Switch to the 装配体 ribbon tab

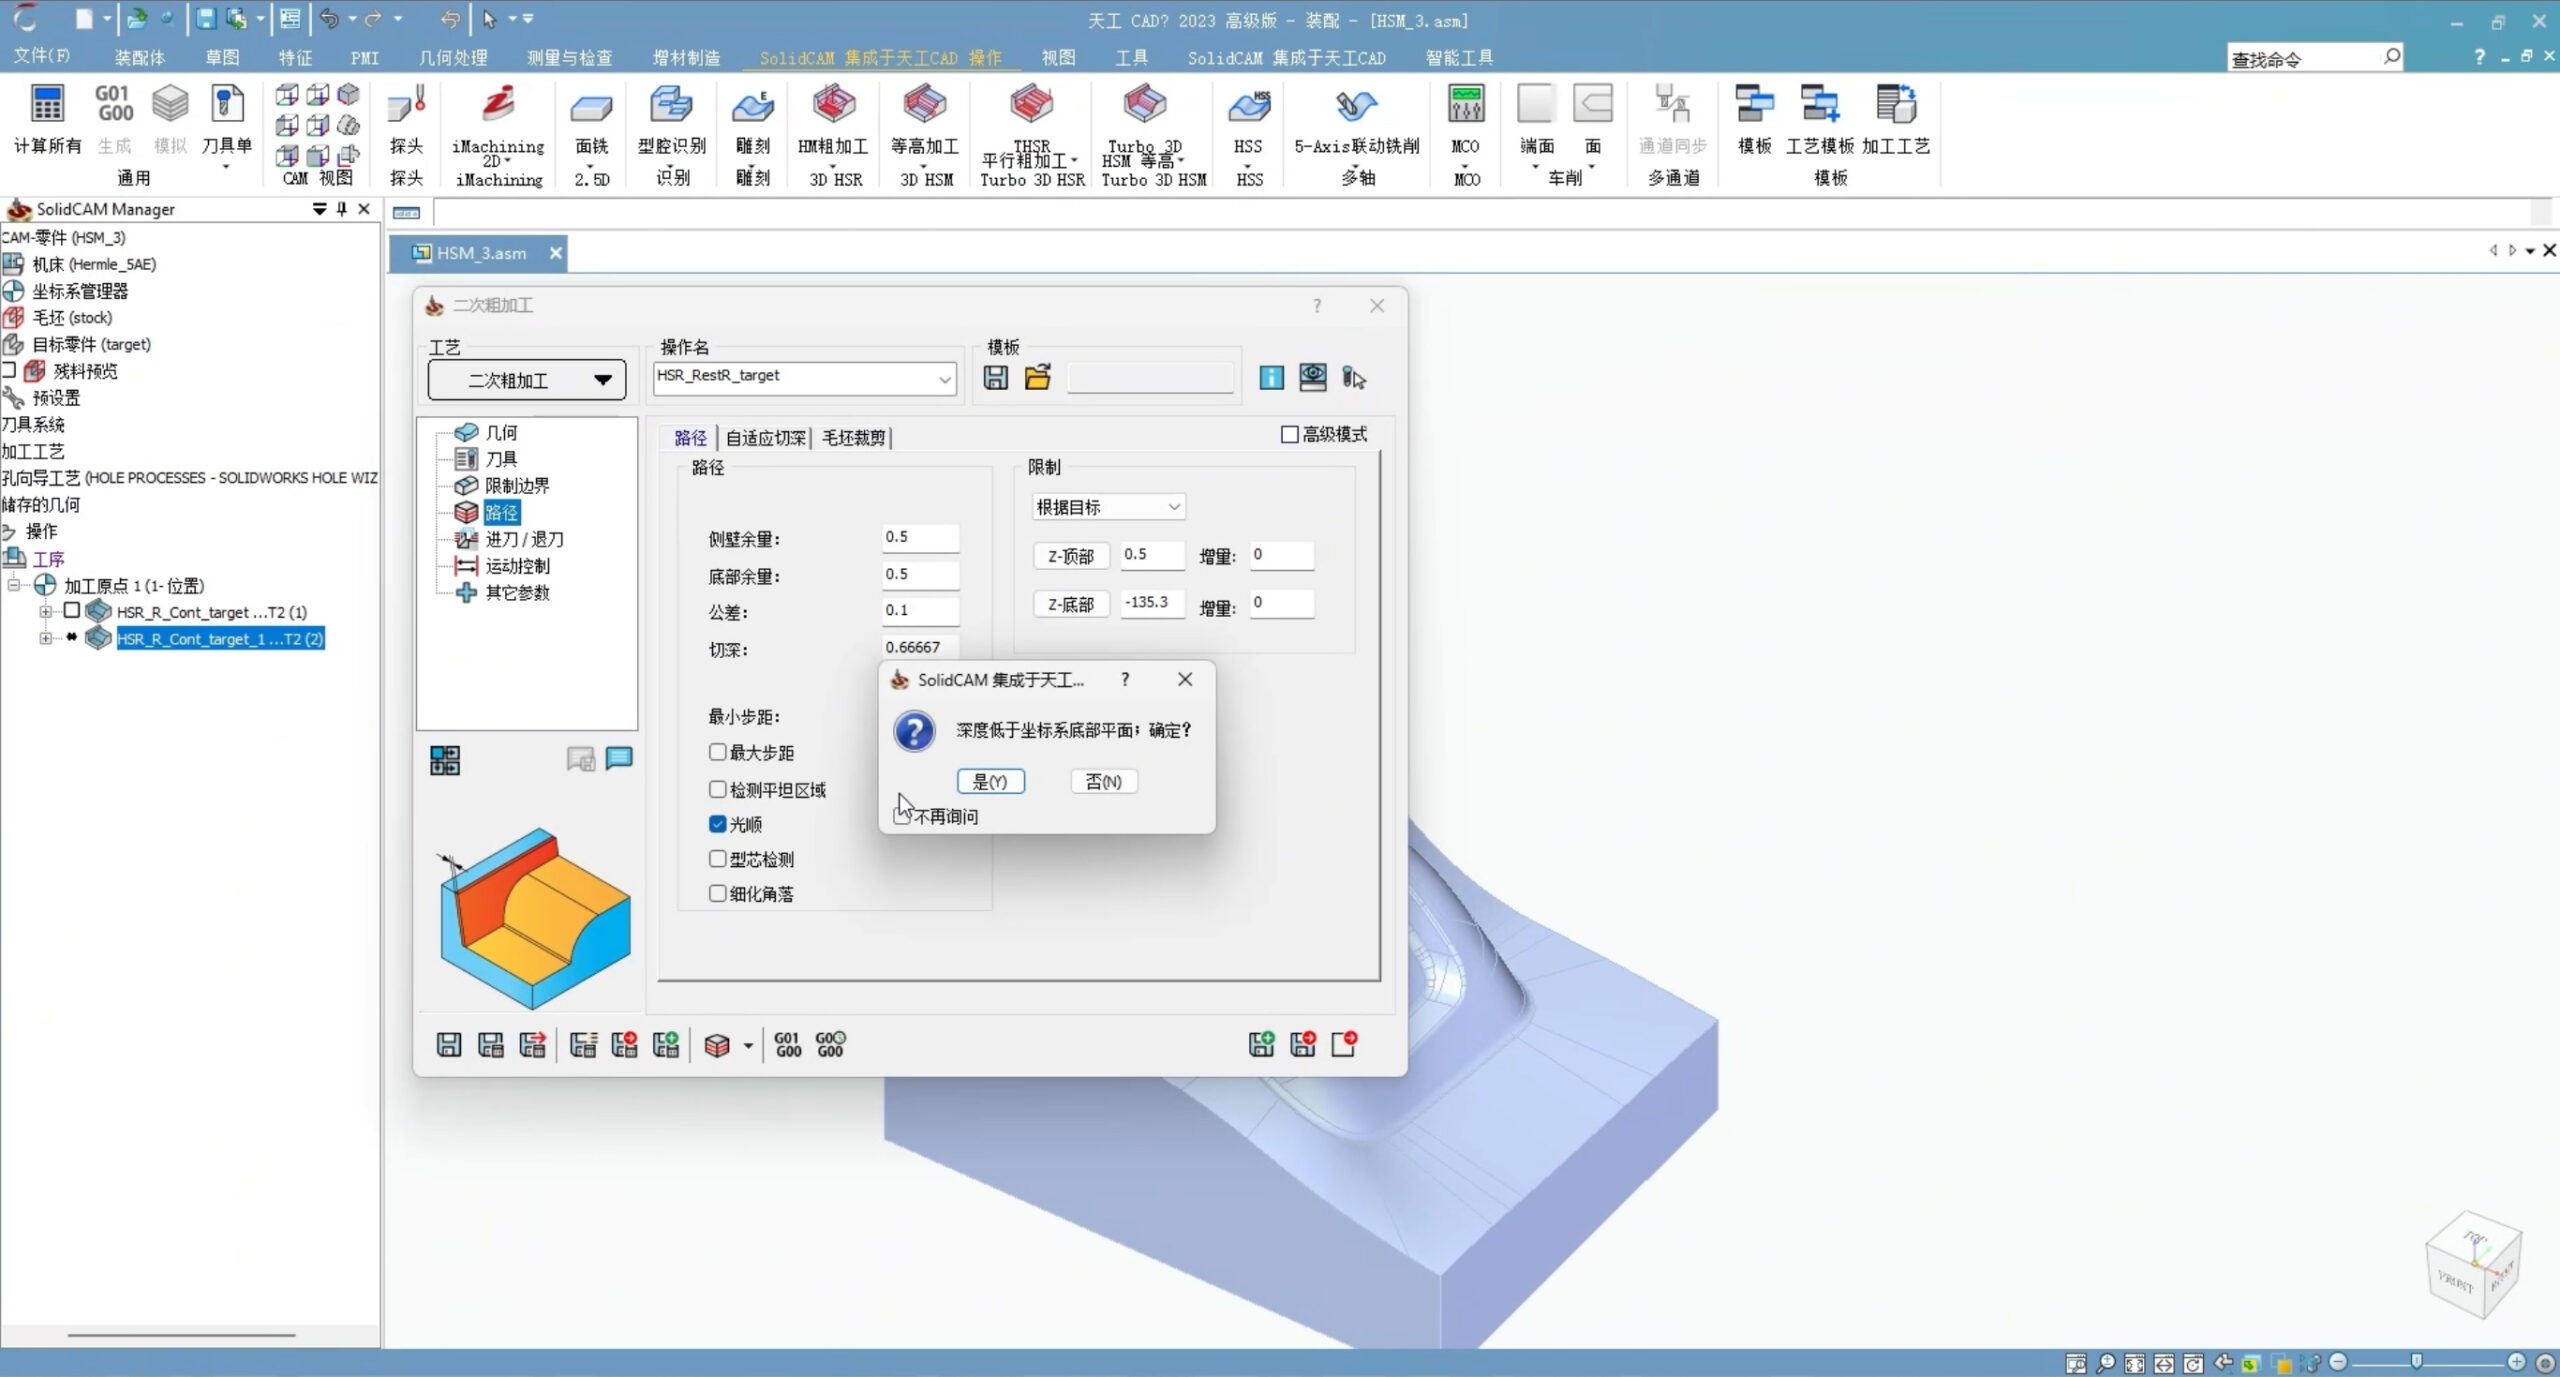tap(139, 58)
